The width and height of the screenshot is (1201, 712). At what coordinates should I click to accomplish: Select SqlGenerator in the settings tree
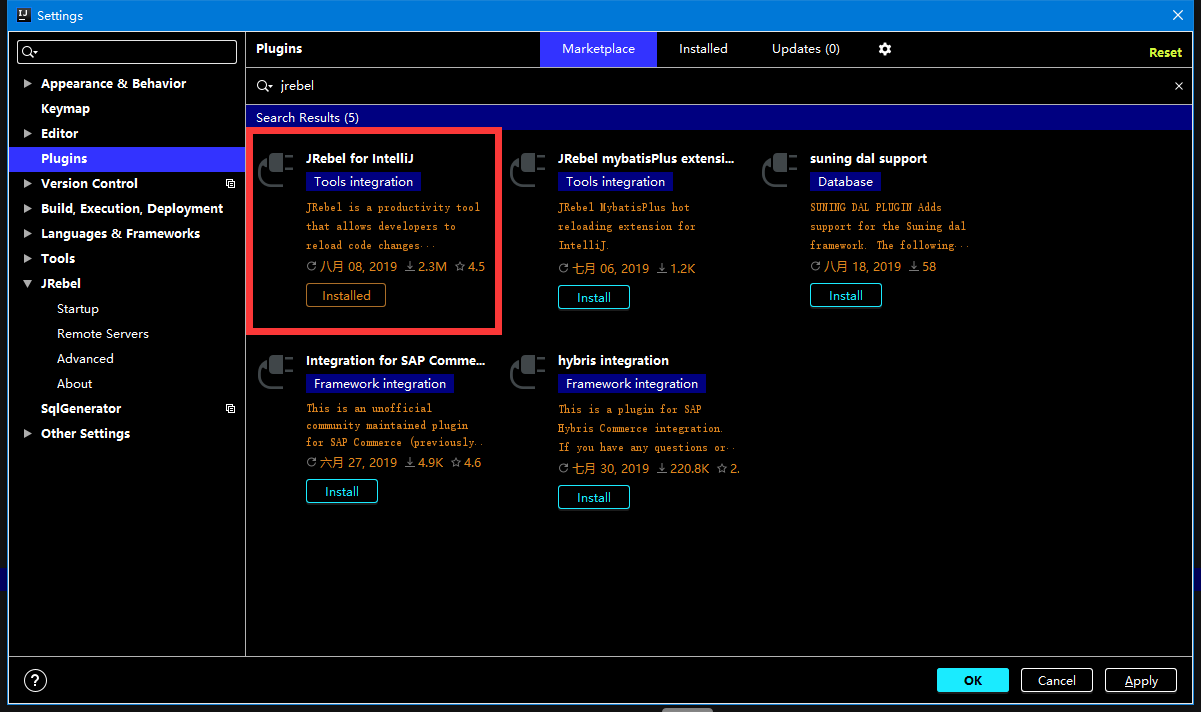tap(81, 409)
